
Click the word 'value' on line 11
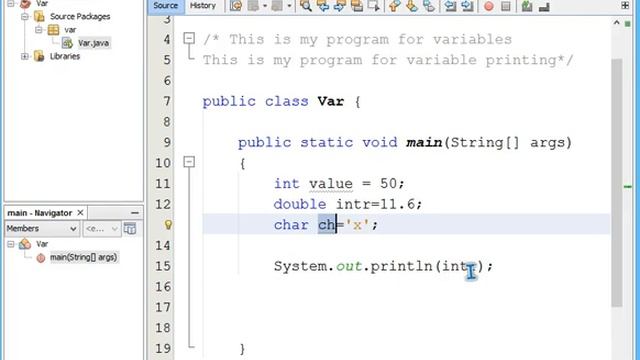331,184
